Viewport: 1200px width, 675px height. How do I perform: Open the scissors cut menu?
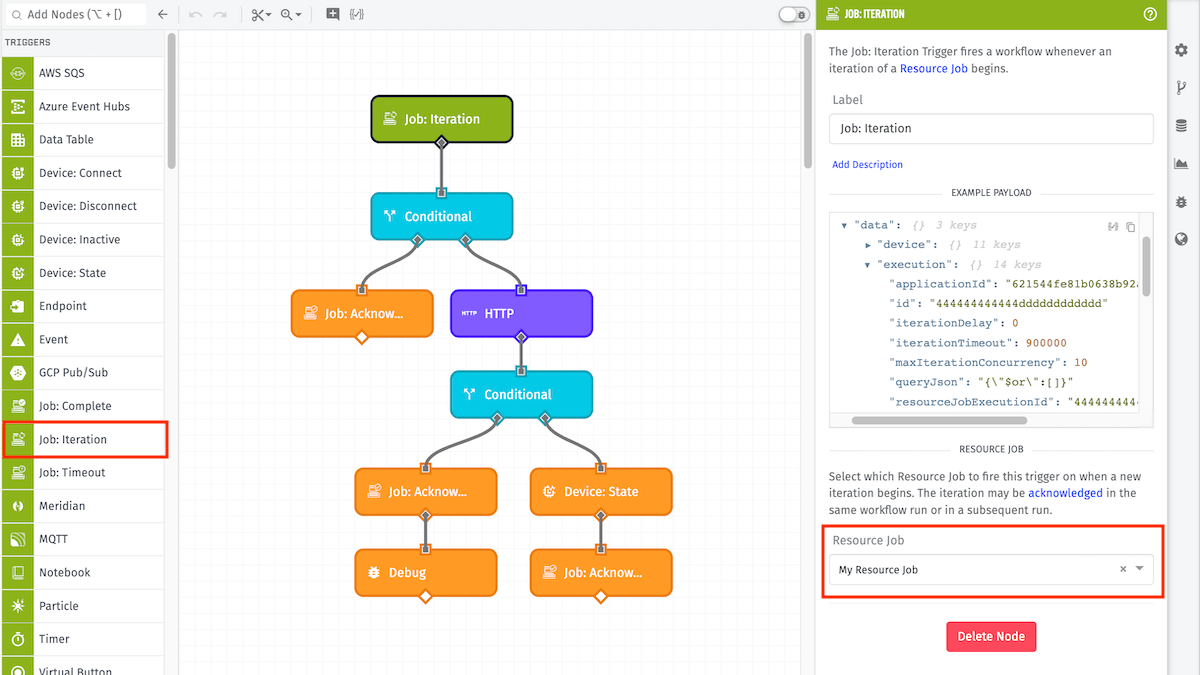pos(261,15)
